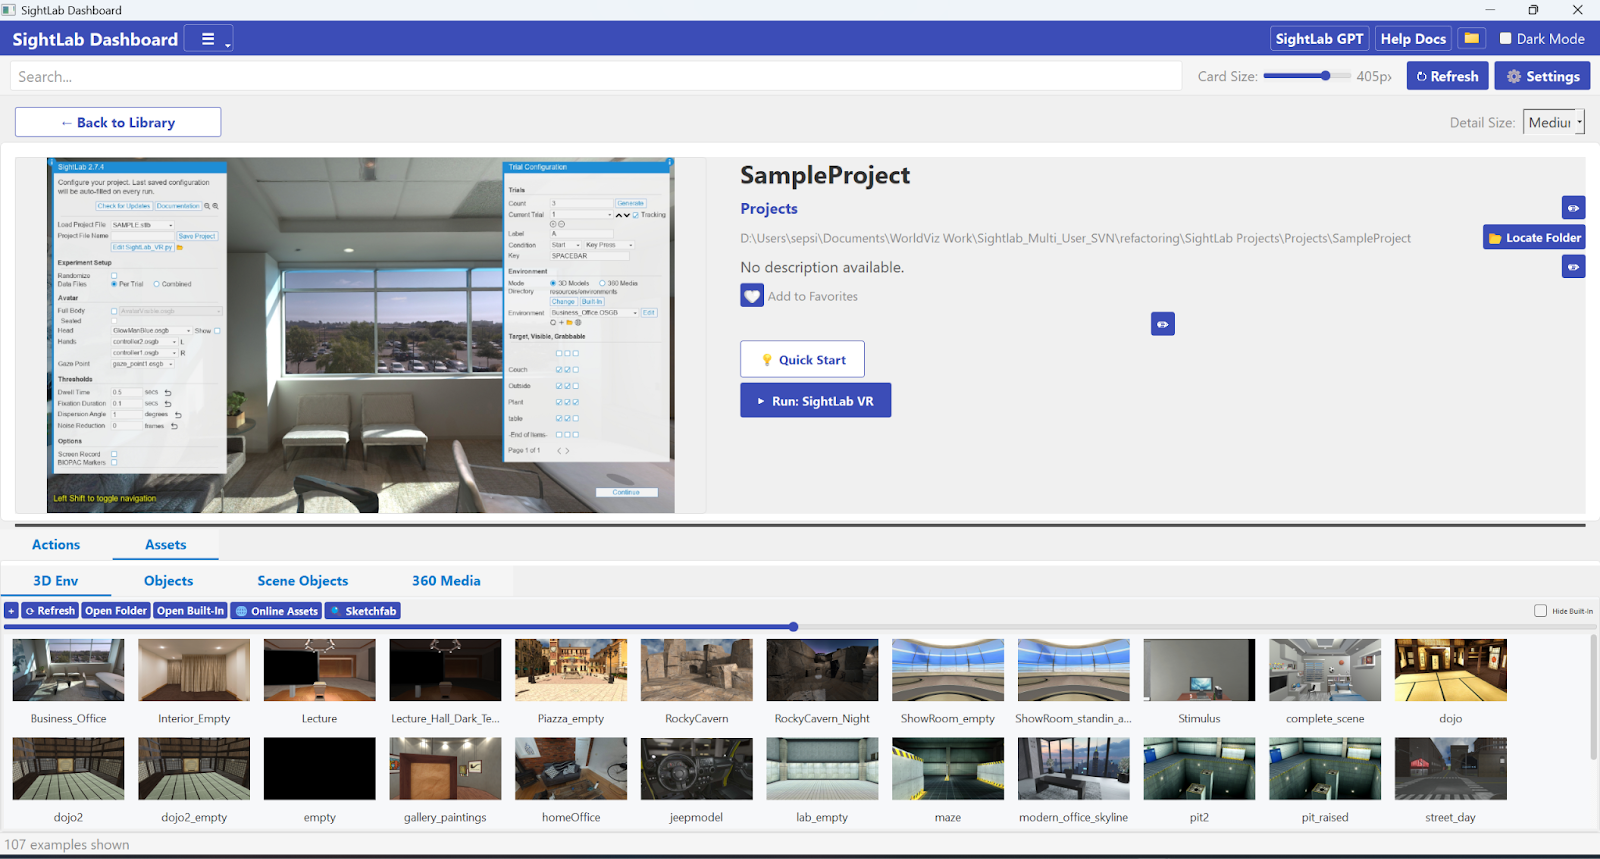This screenshot has width=1600, height=859.
Task: Click the Quick Start button
Action: coord(802,359)
